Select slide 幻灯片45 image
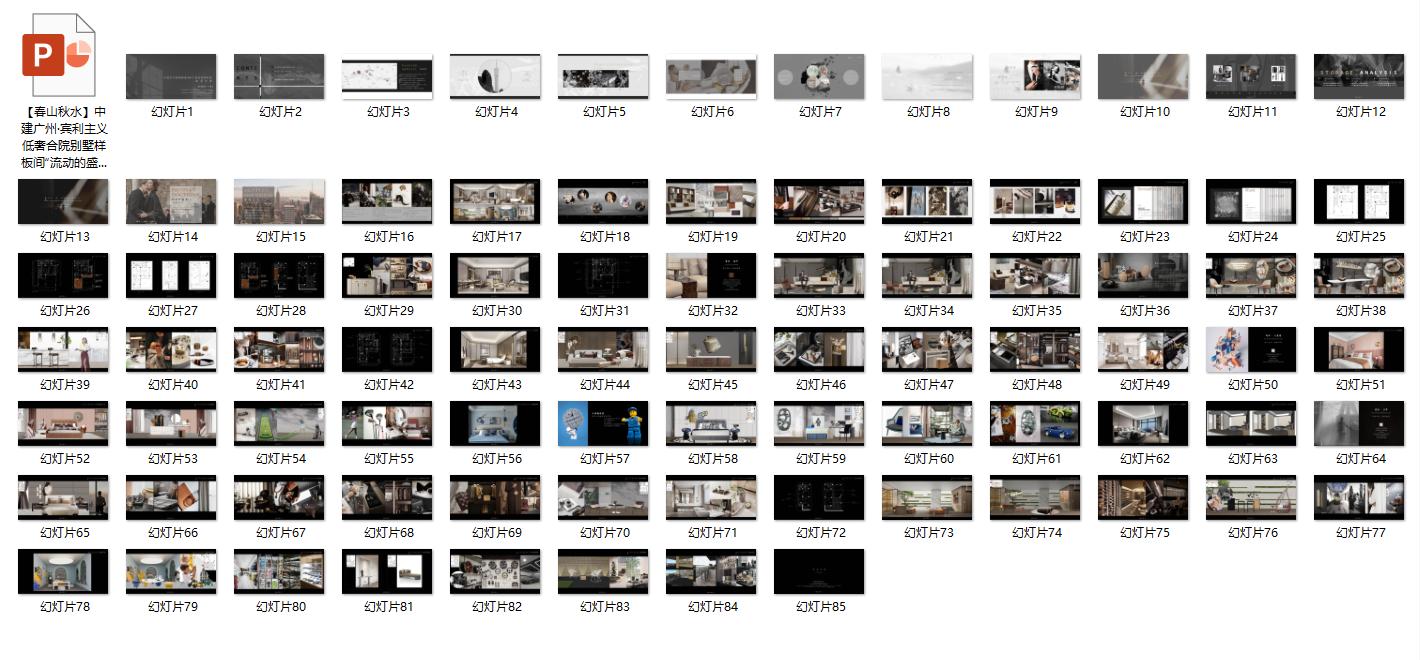Viewport: 1420px width, 660px height. [711, 350]
